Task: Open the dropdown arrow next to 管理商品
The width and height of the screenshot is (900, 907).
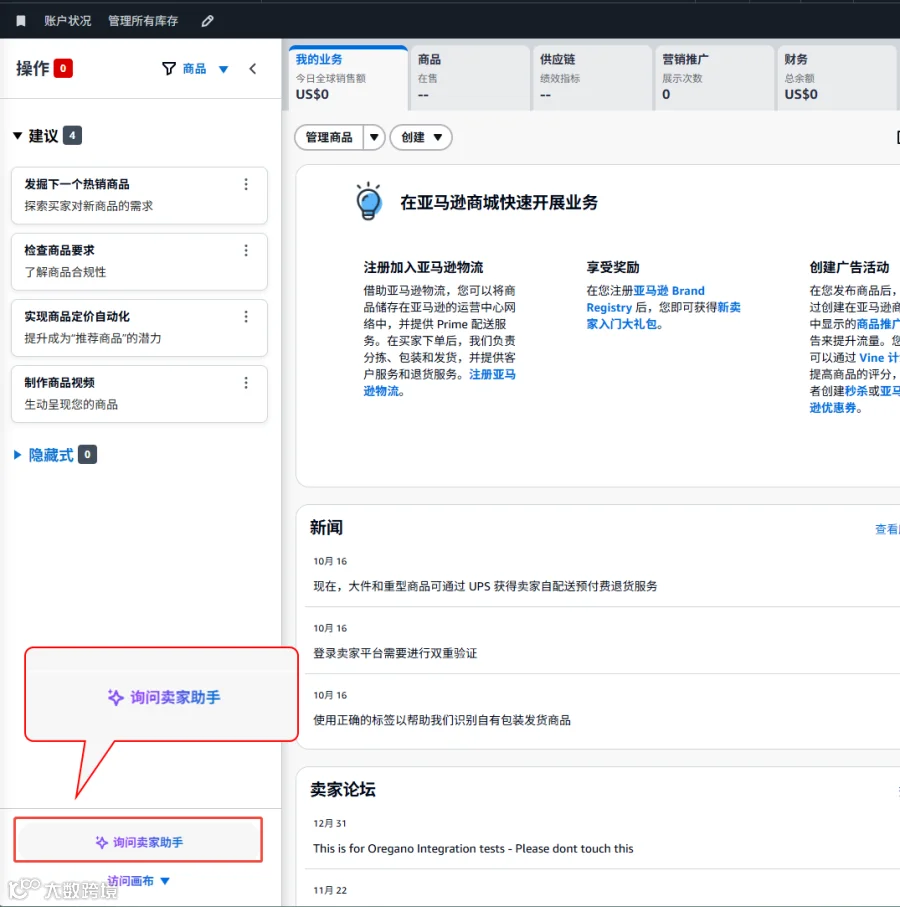Action: pos(374,137)
